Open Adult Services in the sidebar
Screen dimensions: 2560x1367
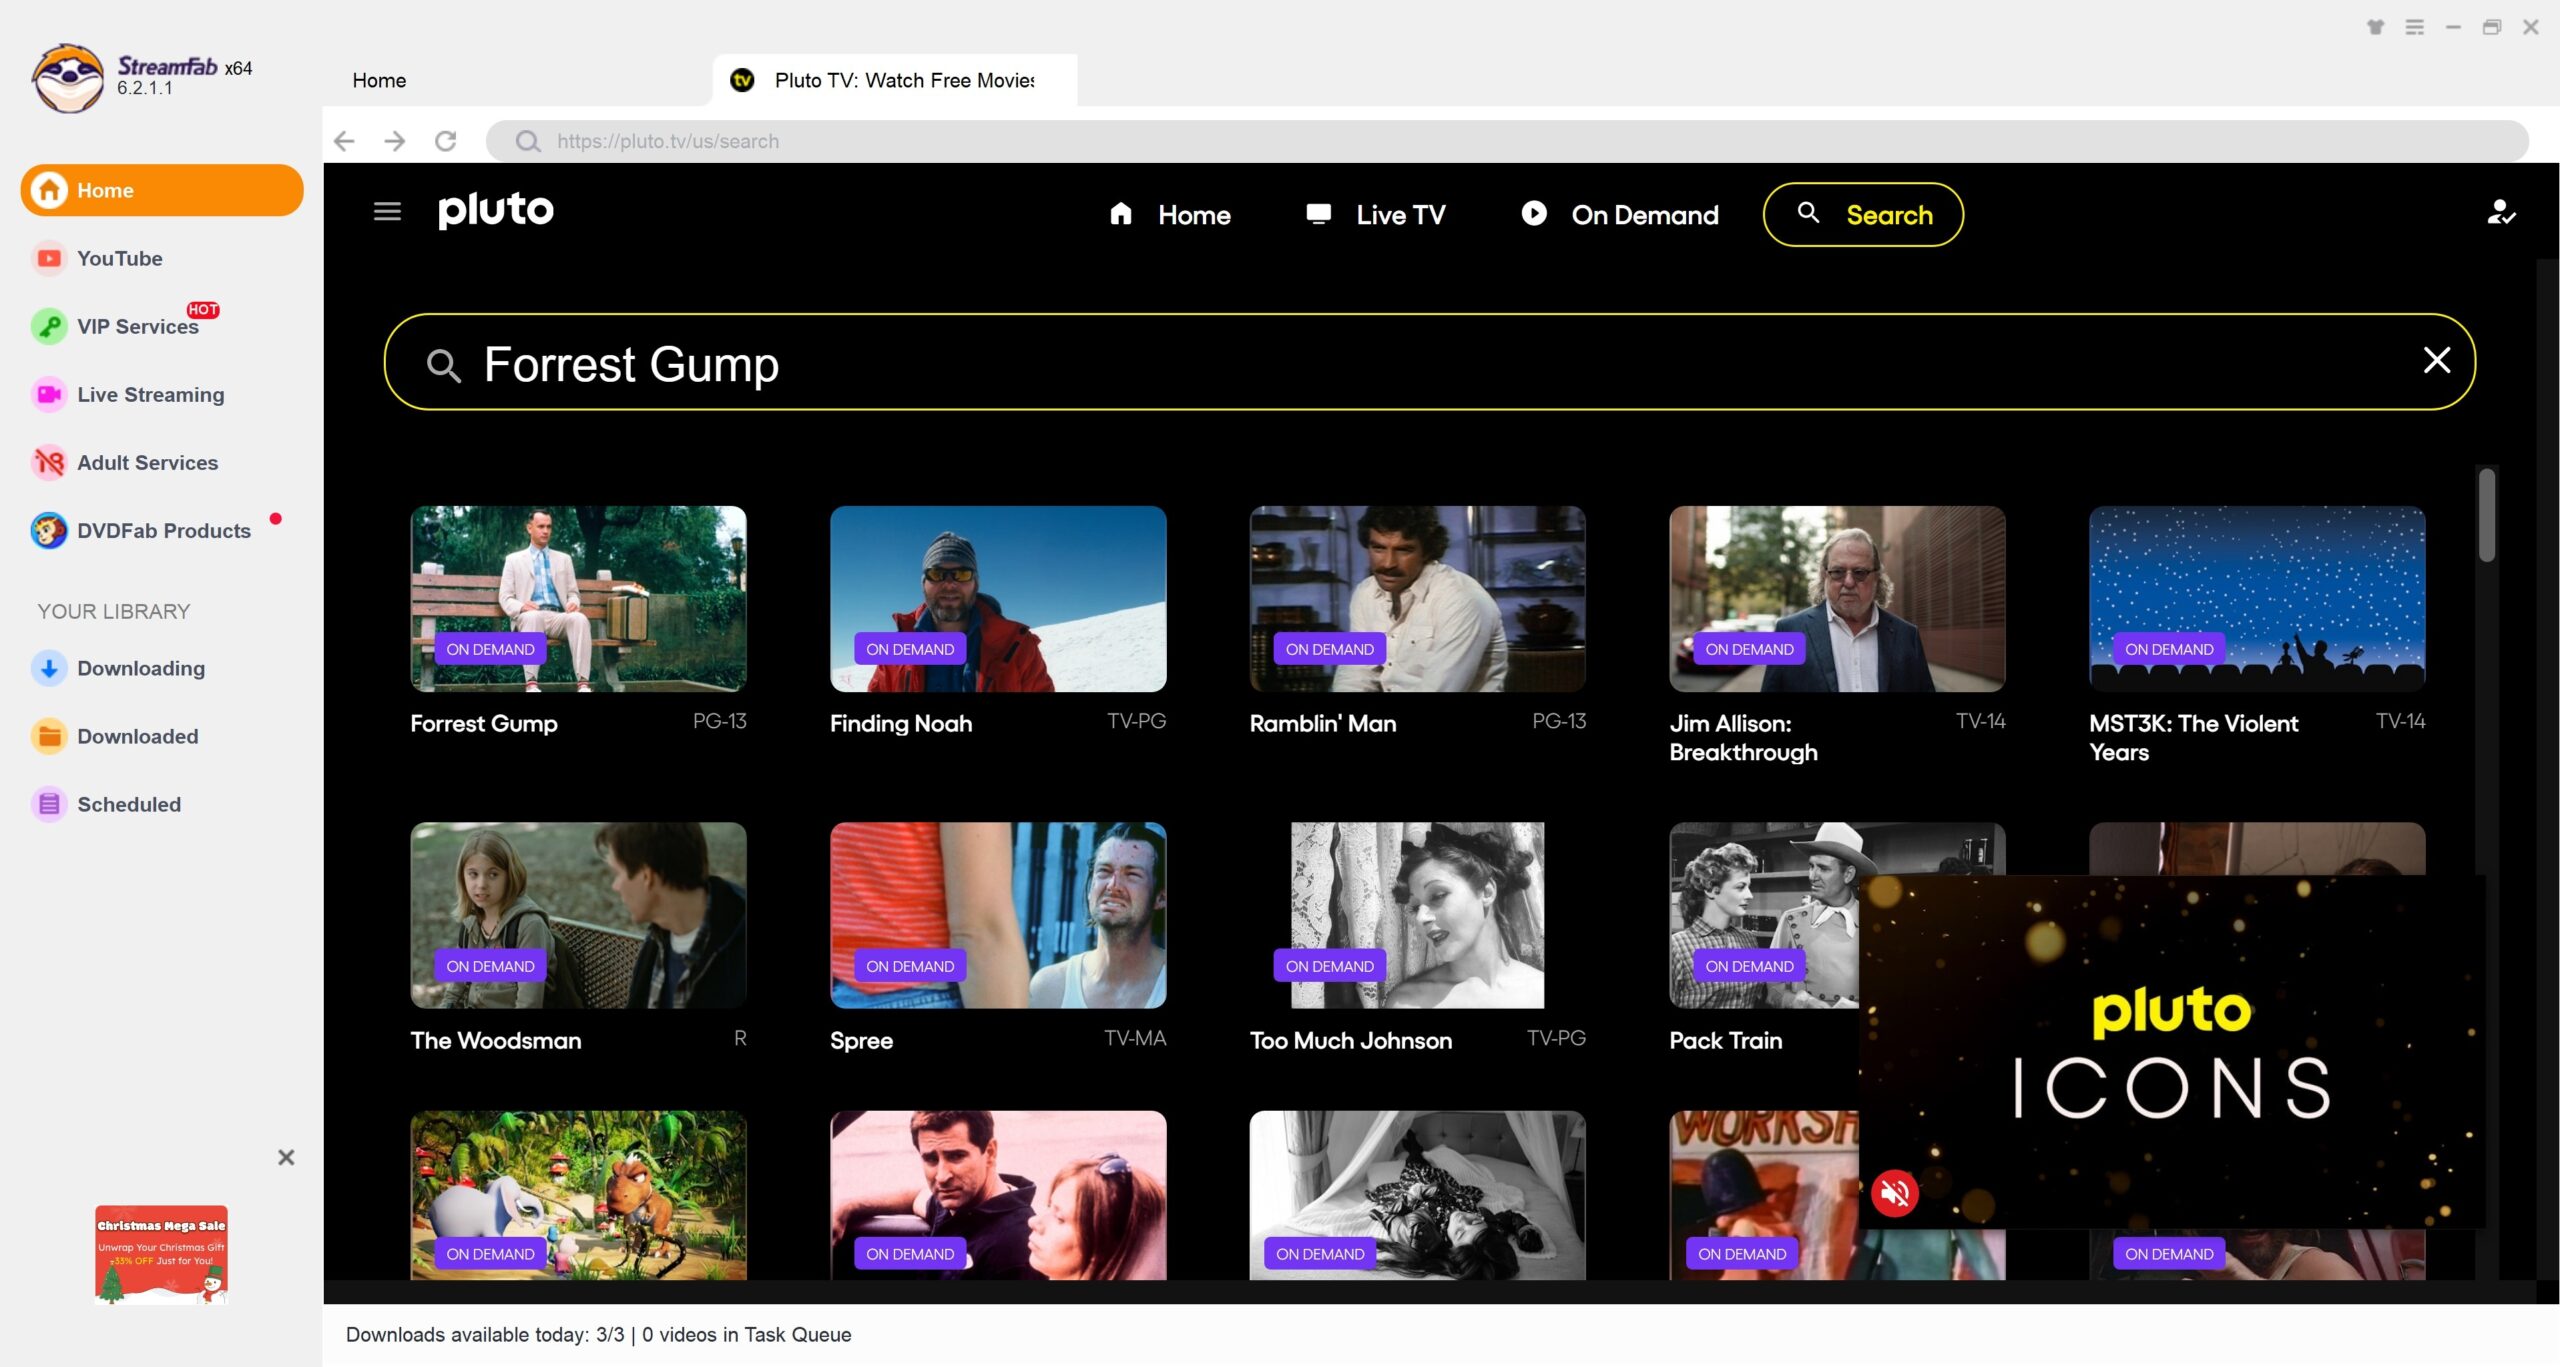147,462
